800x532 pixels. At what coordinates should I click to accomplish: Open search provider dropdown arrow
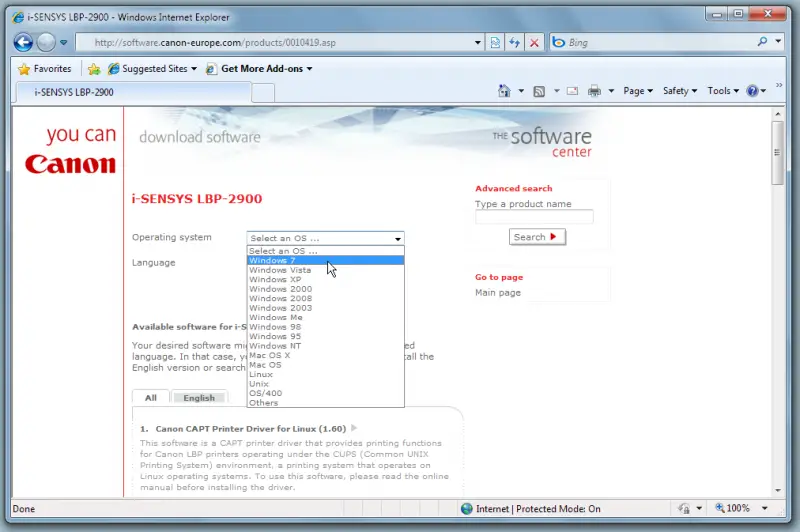[778, 42]
